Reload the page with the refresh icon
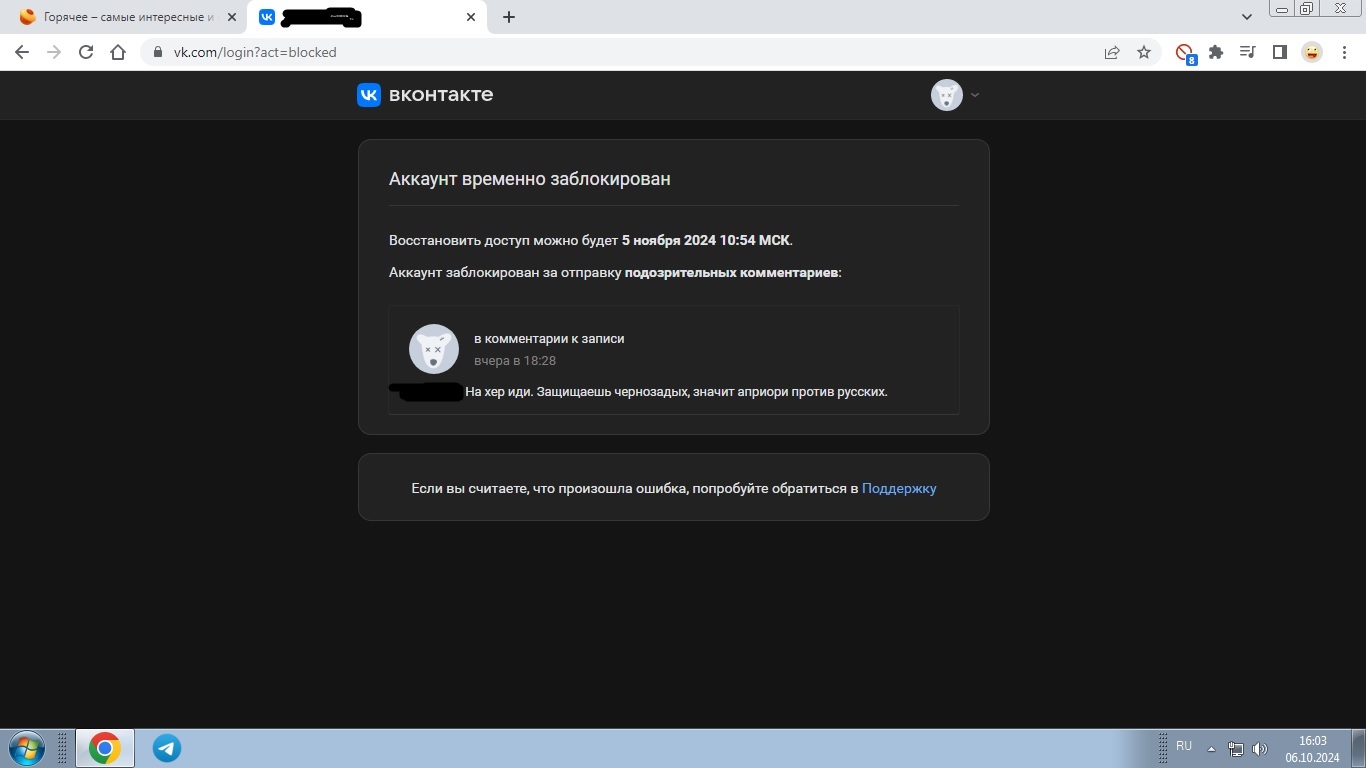Image resolution: width=1366 pixels, height=768 pixels. [86, 52]
